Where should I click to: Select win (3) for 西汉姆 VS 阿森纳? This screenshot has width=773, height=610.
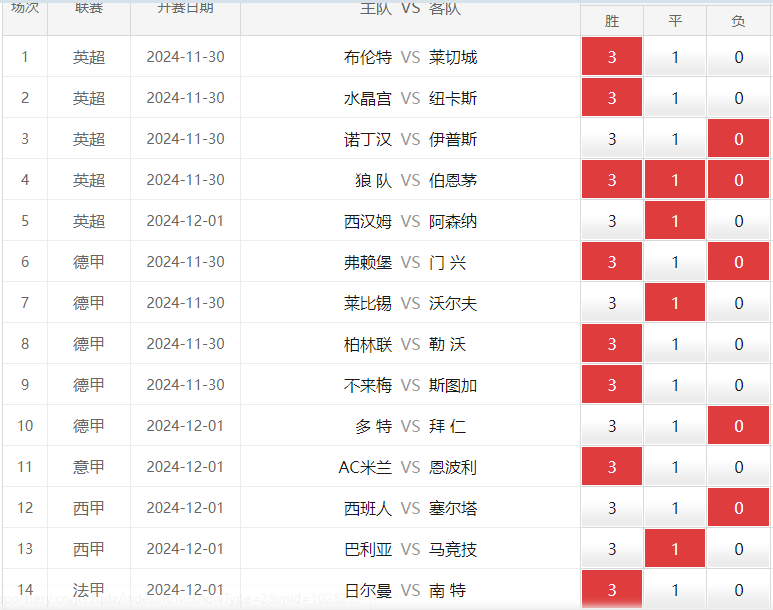612,220
